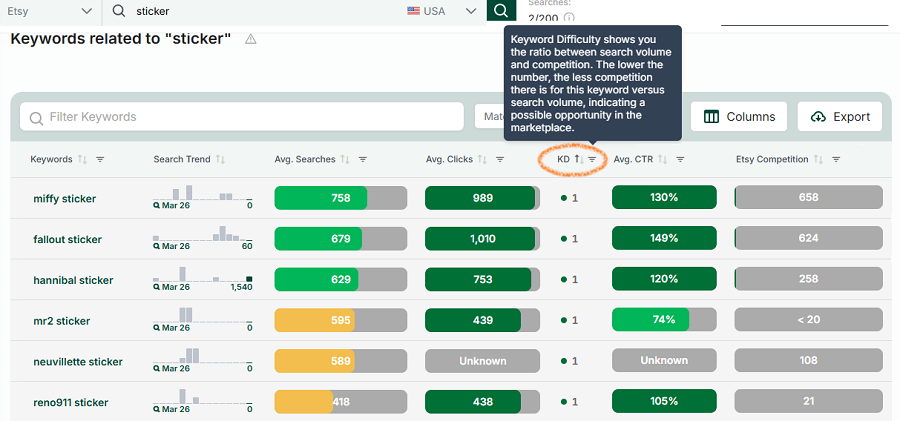Click the hannibal sticker trend chart
This screenshot has width=900, height=421.
[x=203, y=279]
